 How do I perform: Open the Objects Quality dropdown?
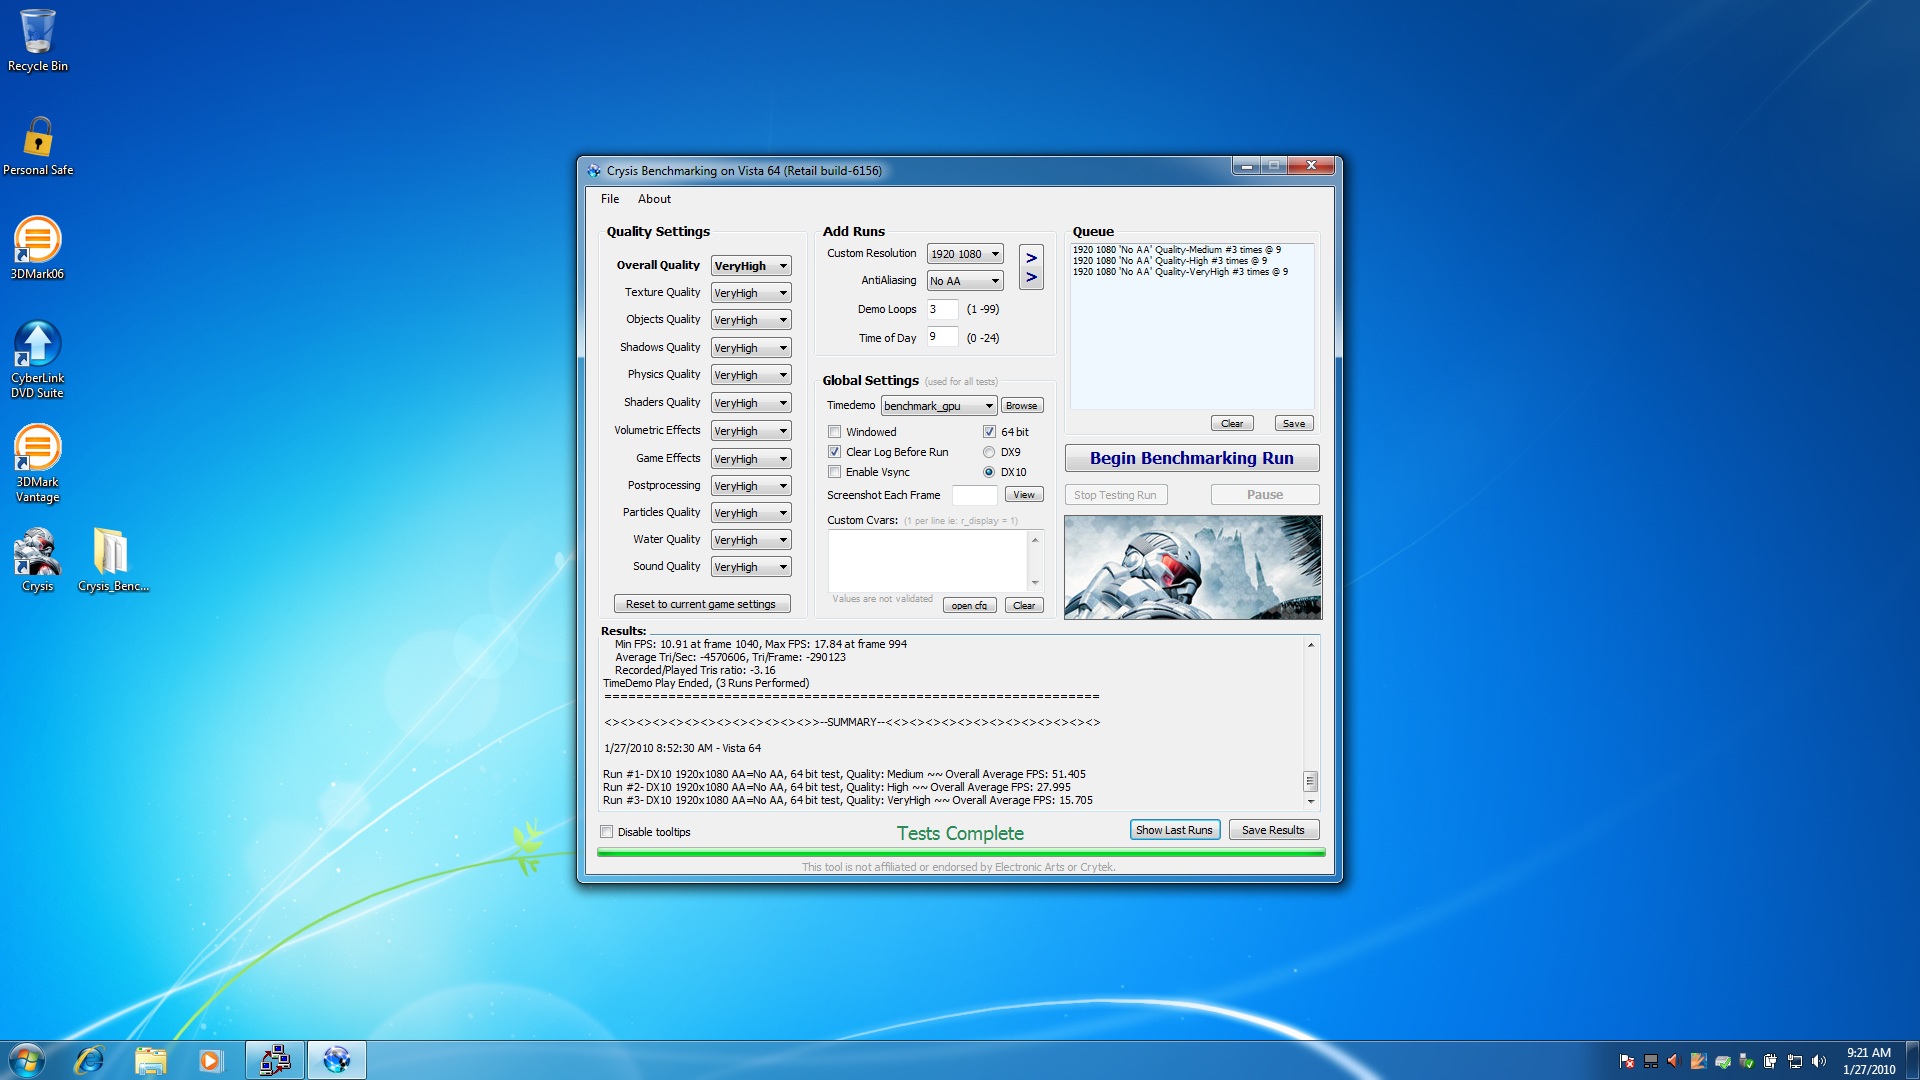[751, 320]
